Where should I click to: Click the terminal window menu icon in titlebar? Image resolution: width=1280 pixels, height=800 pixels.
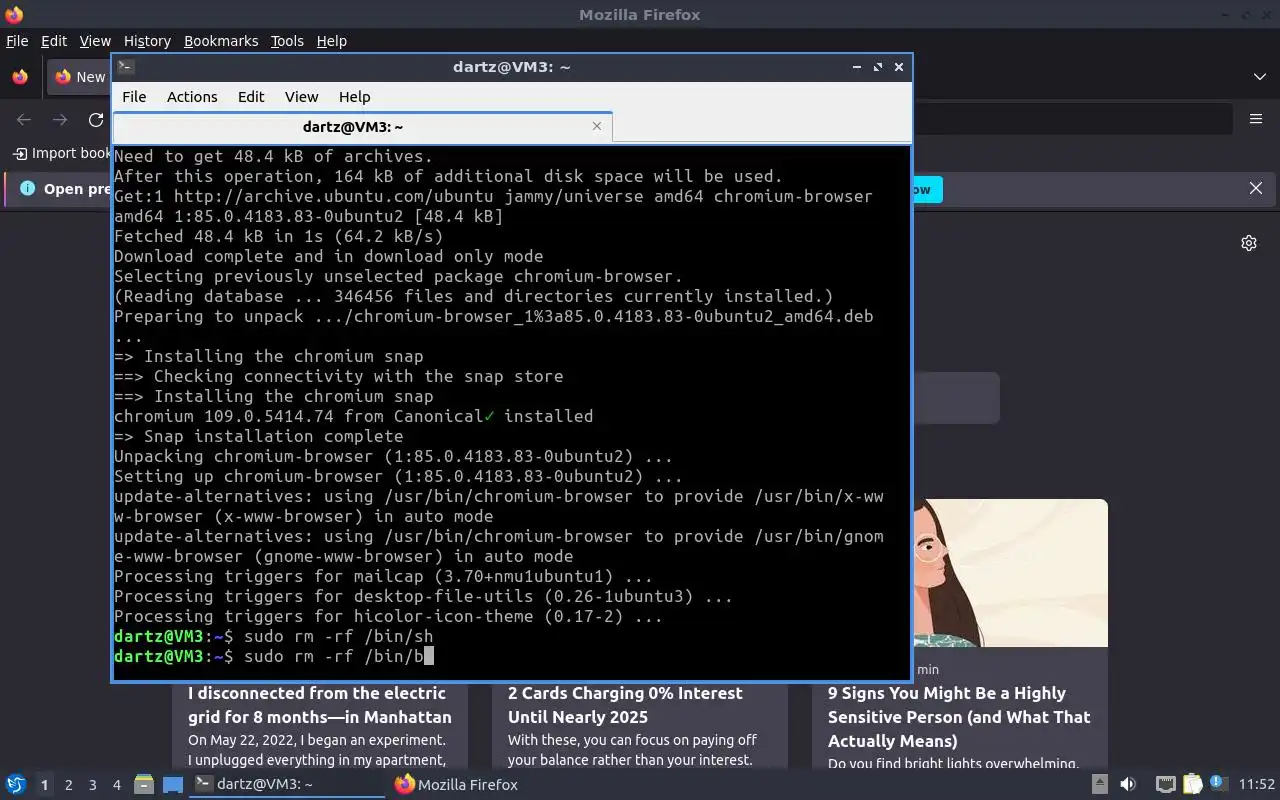(x=125, y=67)
